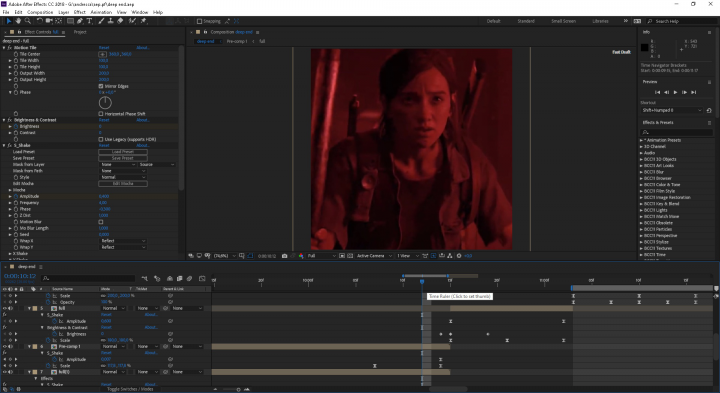Select the Clone Stamp tool
The width and height of the screenshot is (720, 393).
click(x=110, y=21)
